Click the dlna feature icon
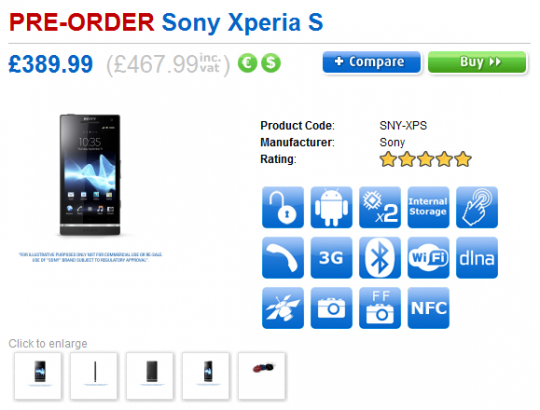Image resolution: width=540 pixels, height=410 pixels. (477, 257)
